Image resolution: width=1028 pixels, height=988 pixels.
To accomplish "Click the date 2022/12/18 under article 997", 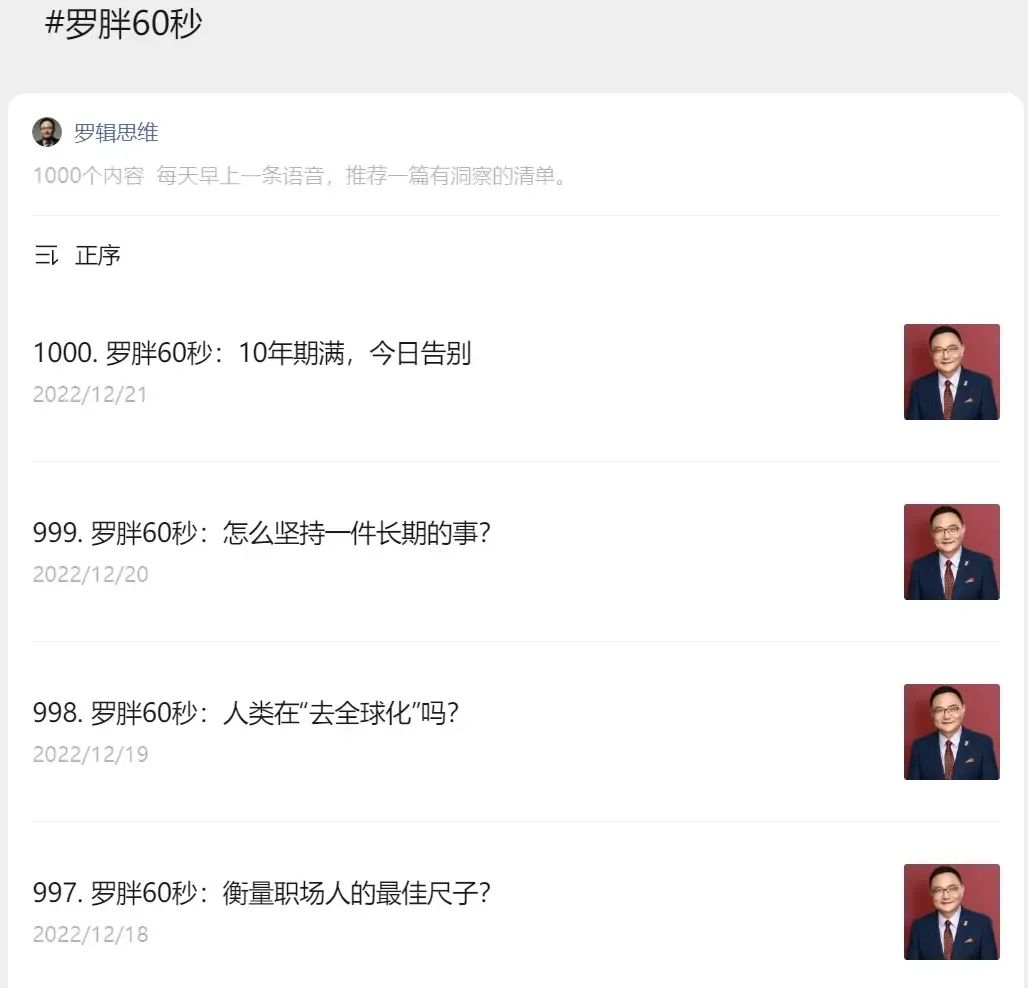I will tap(90, 934).
